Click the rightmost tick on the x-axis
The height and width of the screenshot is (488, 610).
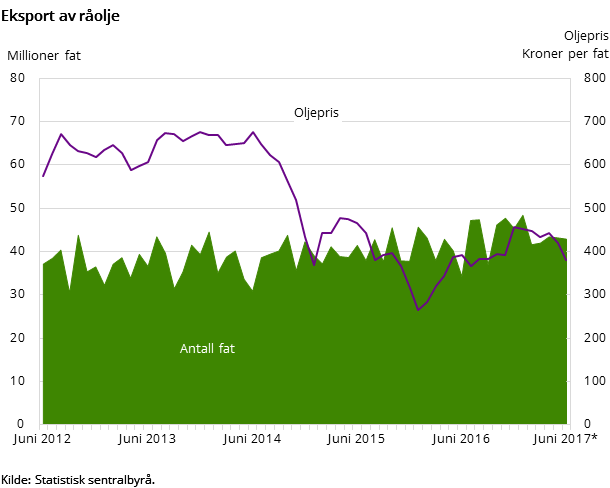coord(570,427)
